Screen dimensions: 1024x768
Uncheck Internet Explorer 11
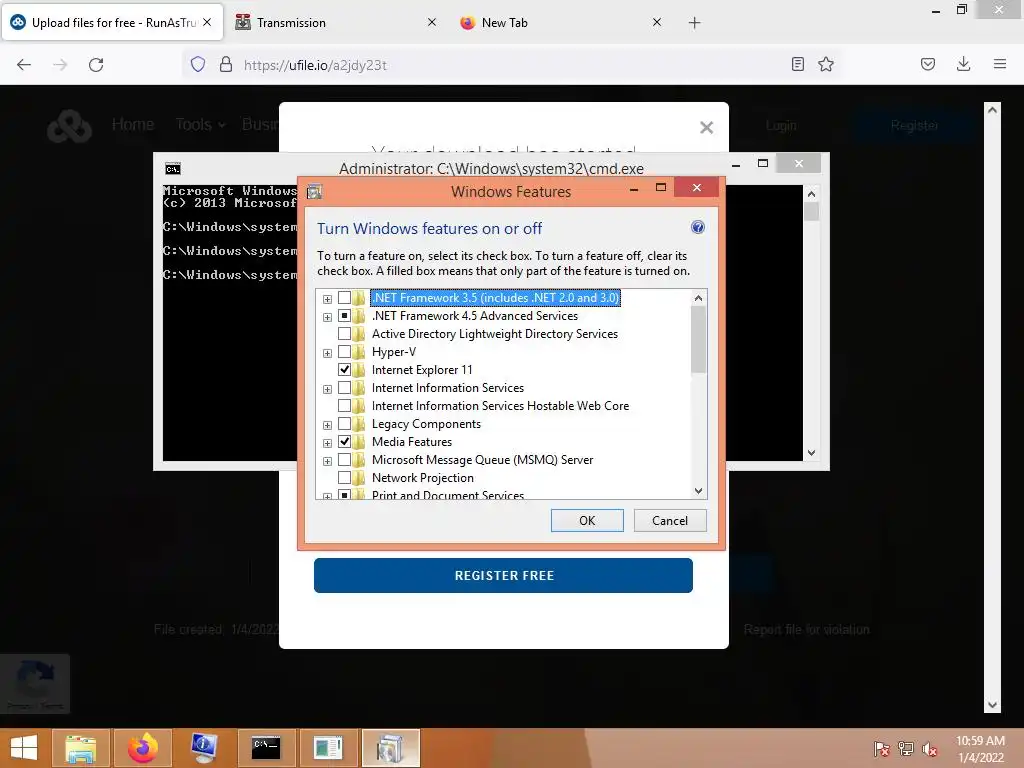click(344, 370)
